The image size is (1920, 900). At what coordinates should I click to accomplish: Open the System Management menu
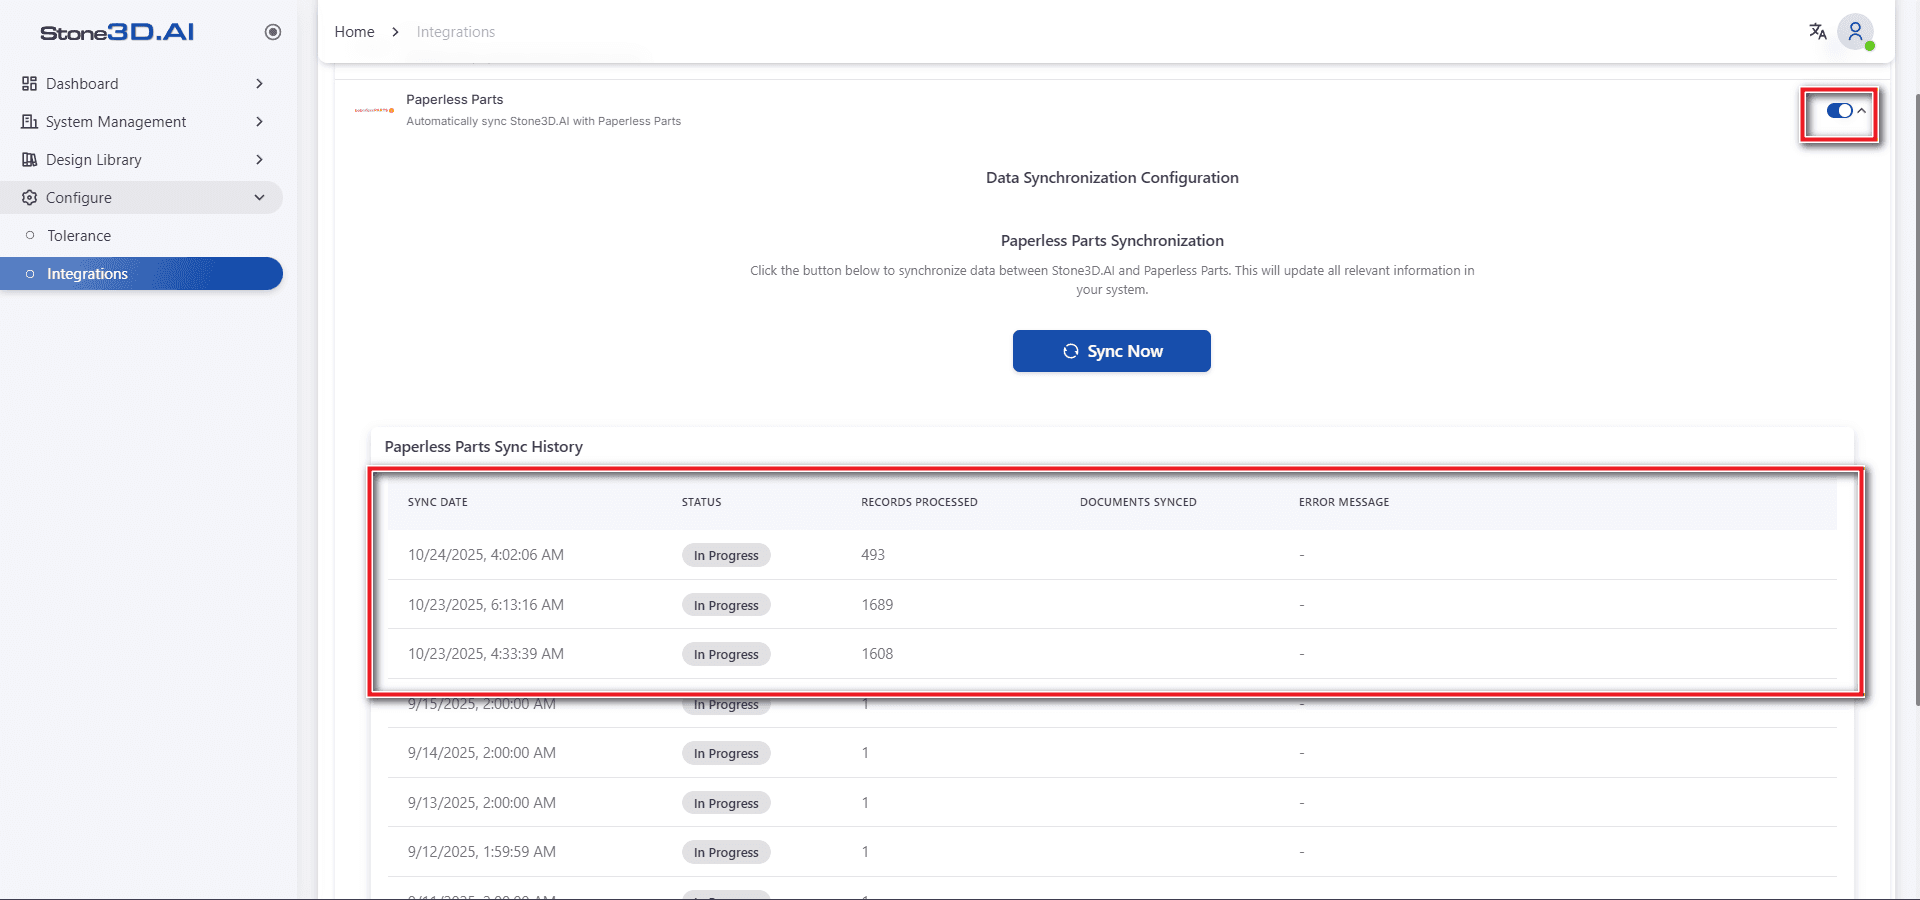(x=142, y=122)
